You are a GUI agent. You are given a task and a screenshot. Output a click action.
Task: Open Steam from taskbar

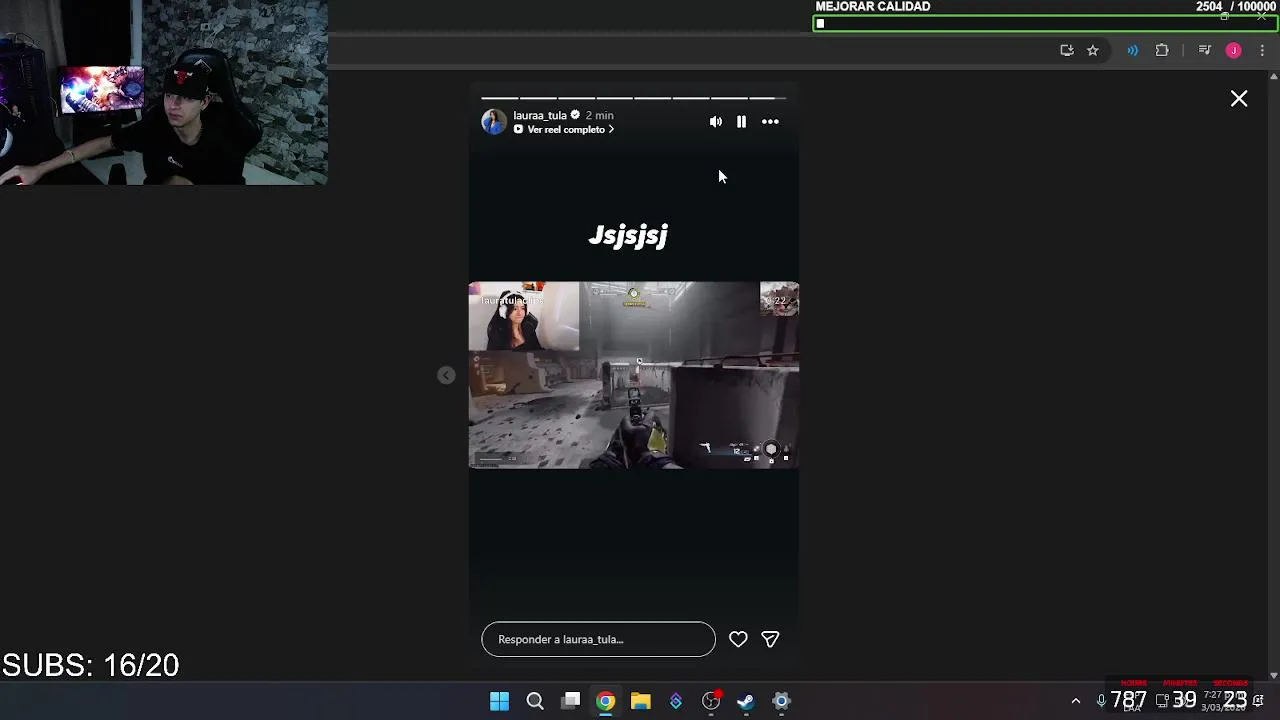[746, 701]
